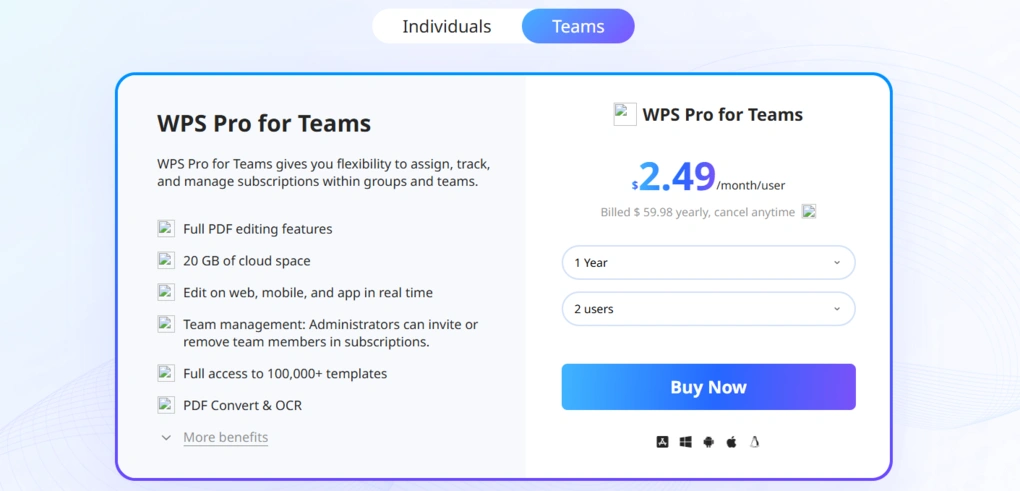1020x491 pixels.
Task: Click the icon beside Full PDF editing features
Action: pos(166,228)
